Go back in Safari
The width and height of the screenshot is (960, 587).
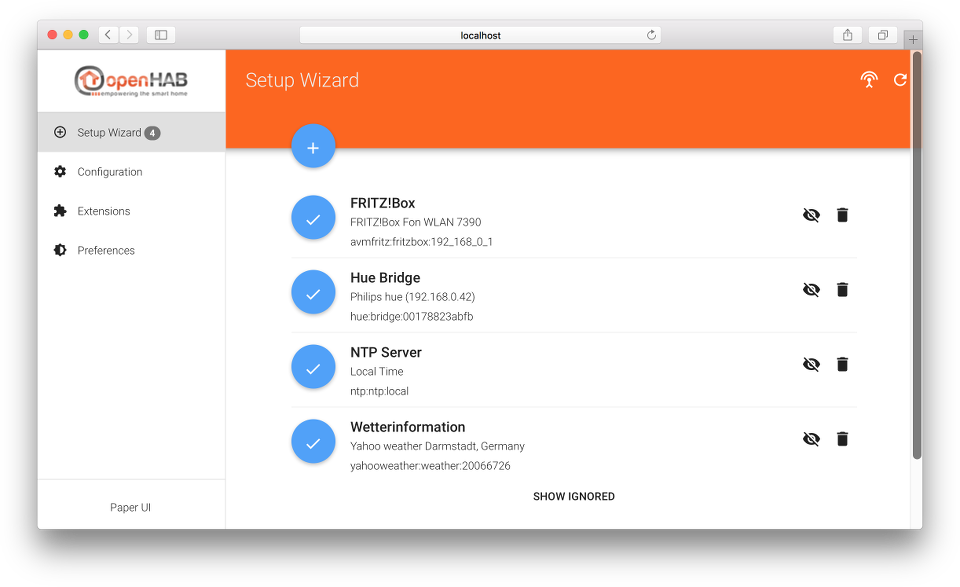108,35
